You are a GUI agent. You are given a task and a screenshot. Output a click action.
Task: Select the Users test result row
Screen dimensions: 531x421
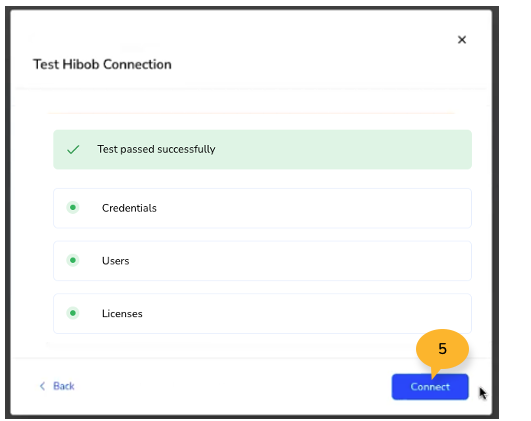tap(262, 261)
